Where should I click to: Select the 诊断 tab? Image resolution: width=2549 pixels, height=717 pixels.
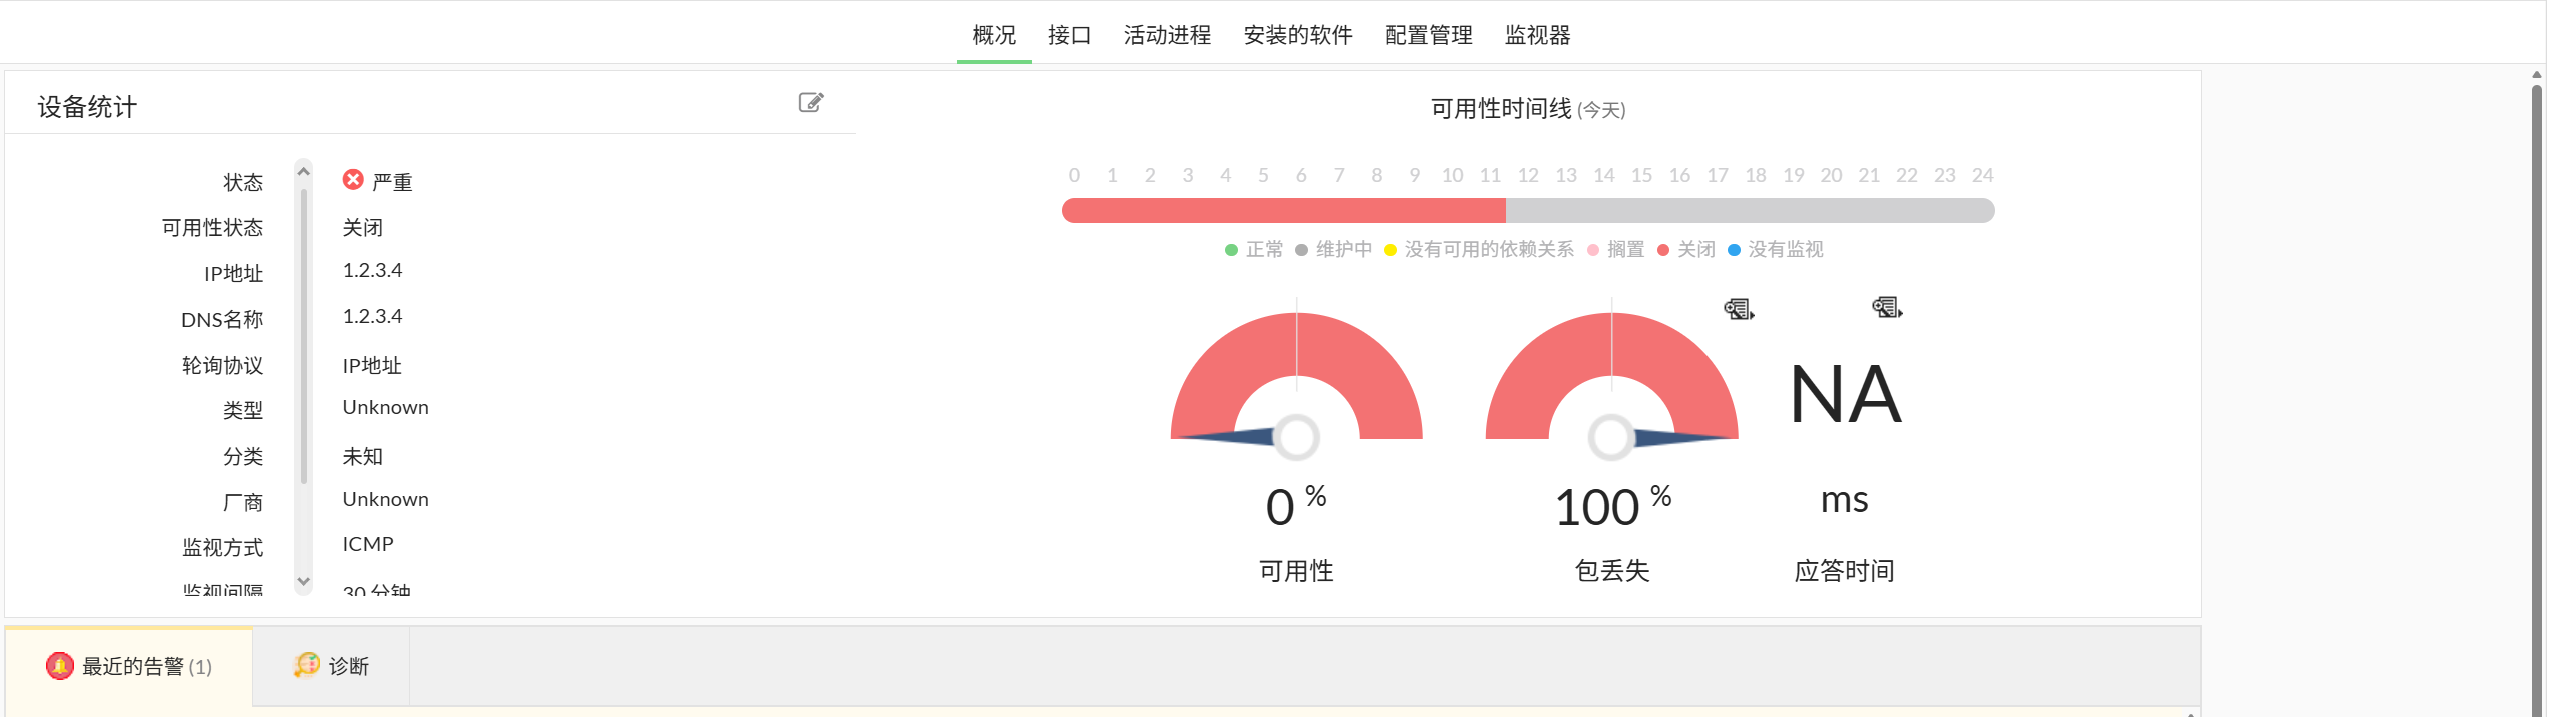pyautogui.click(x=331, y=666)
